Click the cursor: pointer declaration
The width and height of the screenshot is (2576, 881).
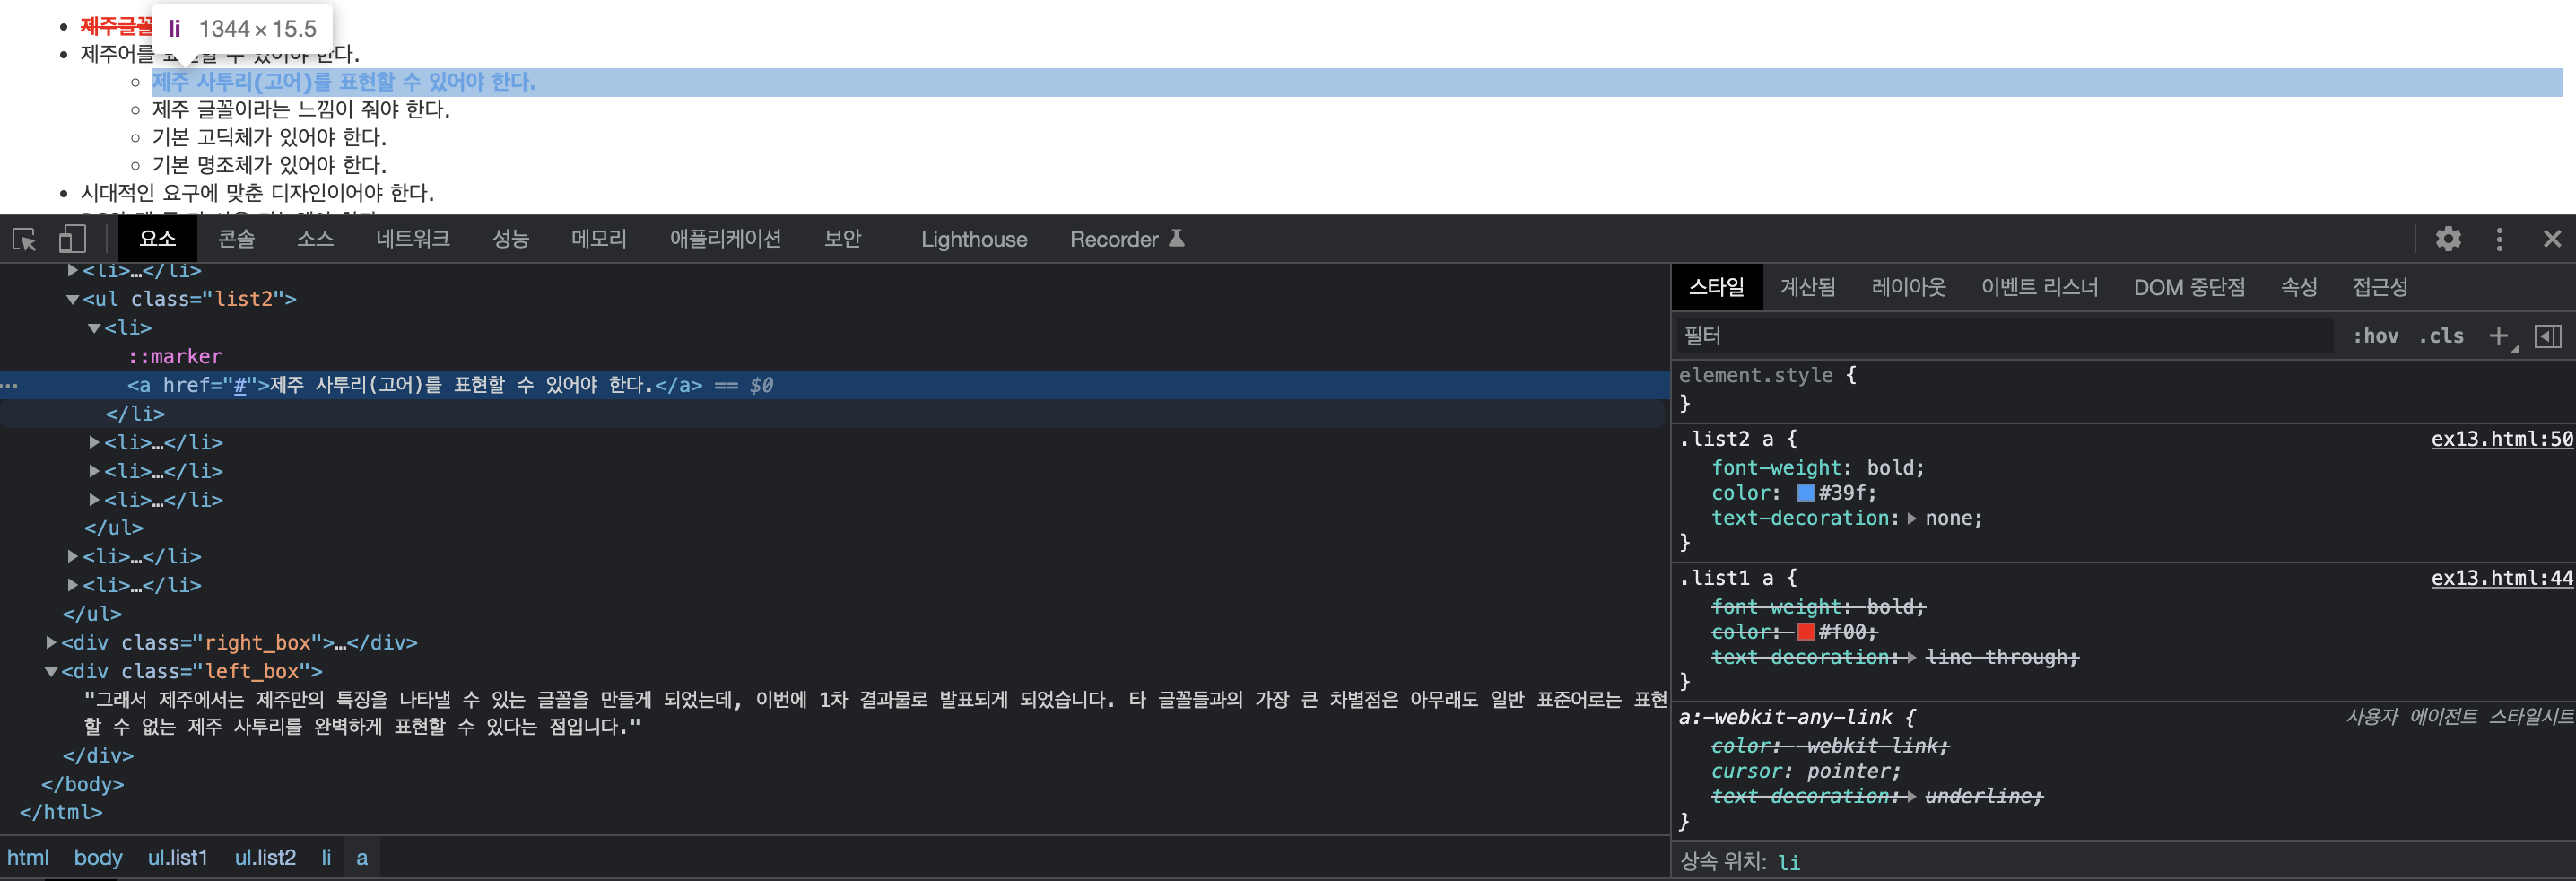(x=1805, y=771)
